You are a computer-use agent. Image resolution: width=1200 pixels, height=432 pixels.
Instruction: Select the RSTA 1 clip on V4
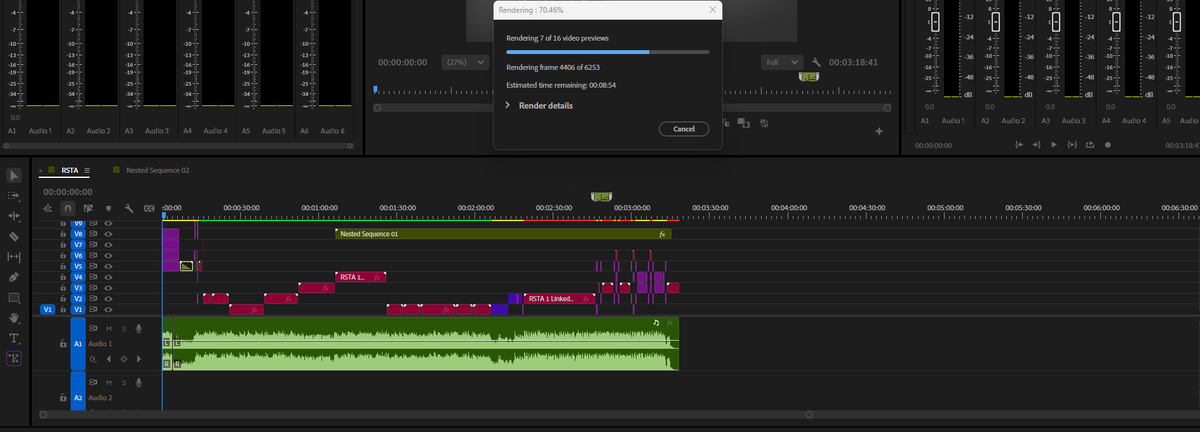click(x=360, y=277)
